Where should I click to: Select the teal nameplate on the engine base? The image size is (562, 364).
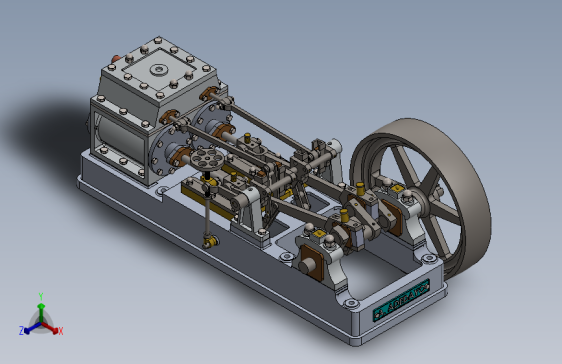401,300
